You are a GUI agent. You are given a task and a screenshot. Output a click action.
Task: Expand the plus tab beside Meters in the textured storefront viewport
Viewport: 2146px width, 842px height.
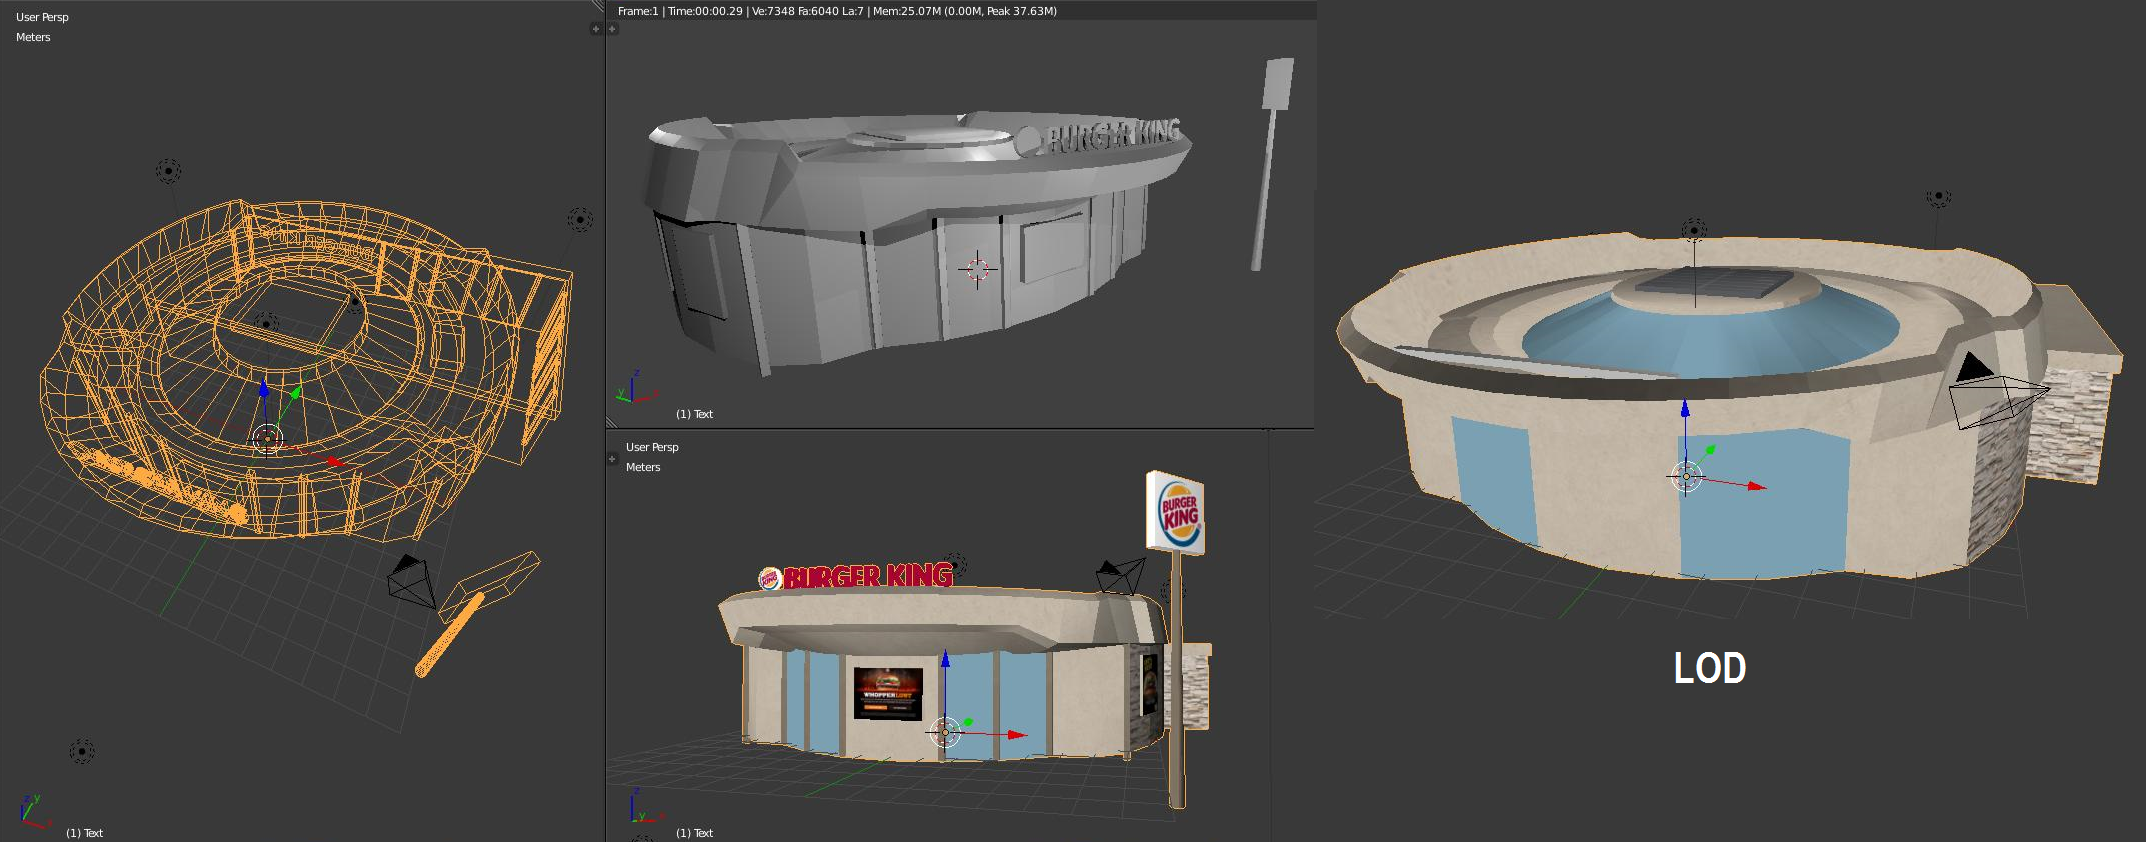pyautogui.click(x=613, y=459)
